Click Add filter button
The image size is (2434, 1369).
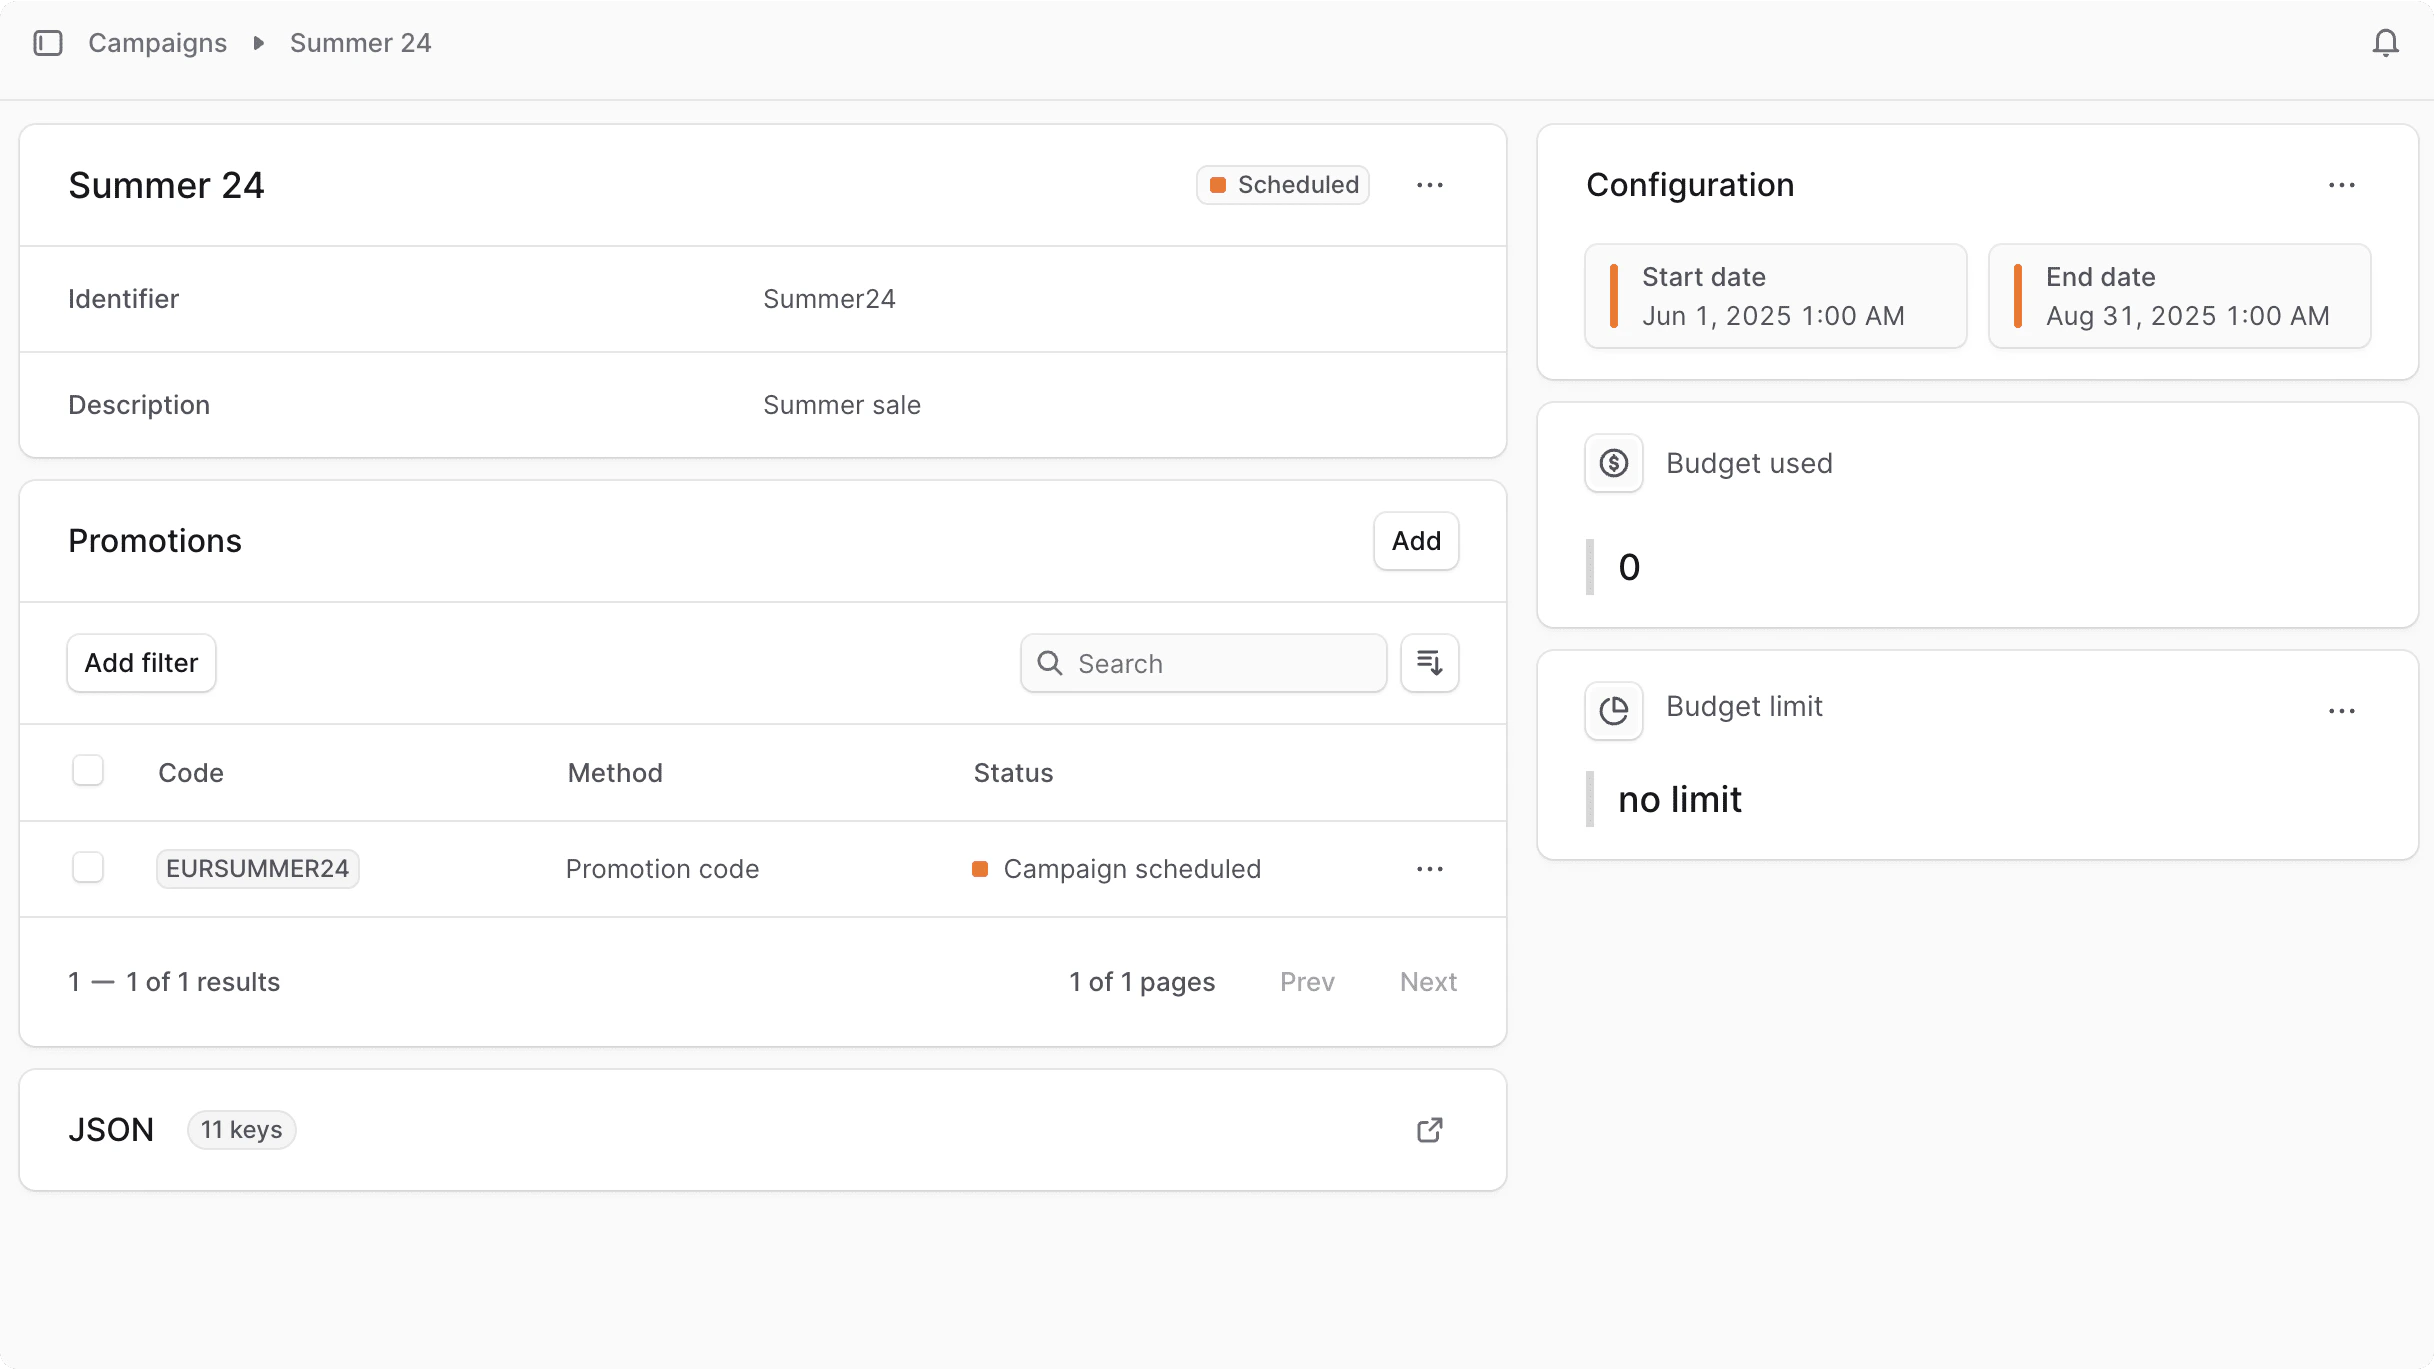coord(141,663)
